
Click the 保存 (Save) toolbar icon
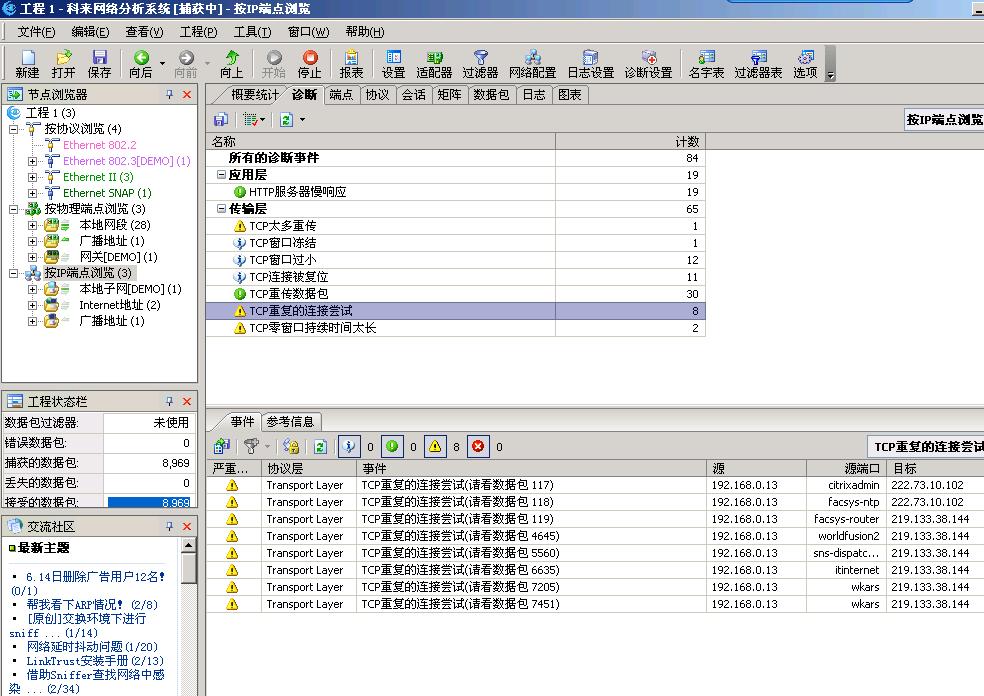[x=99, y=64]
